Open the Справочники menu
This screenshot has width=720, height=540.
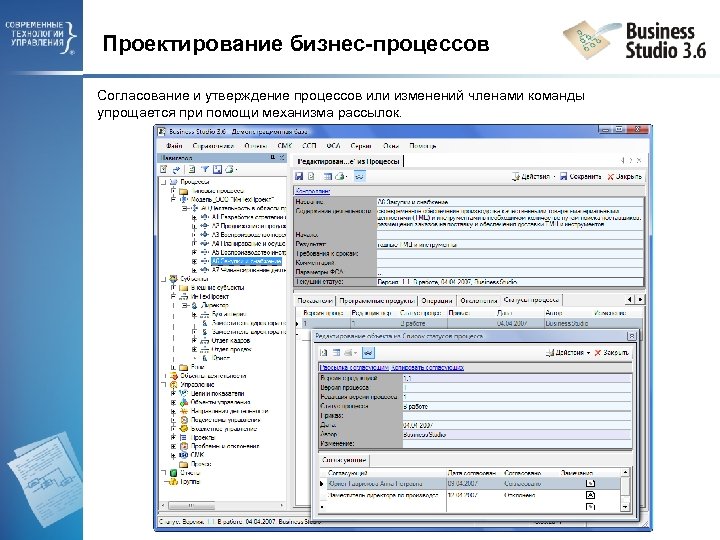click(x=213, y=146)
